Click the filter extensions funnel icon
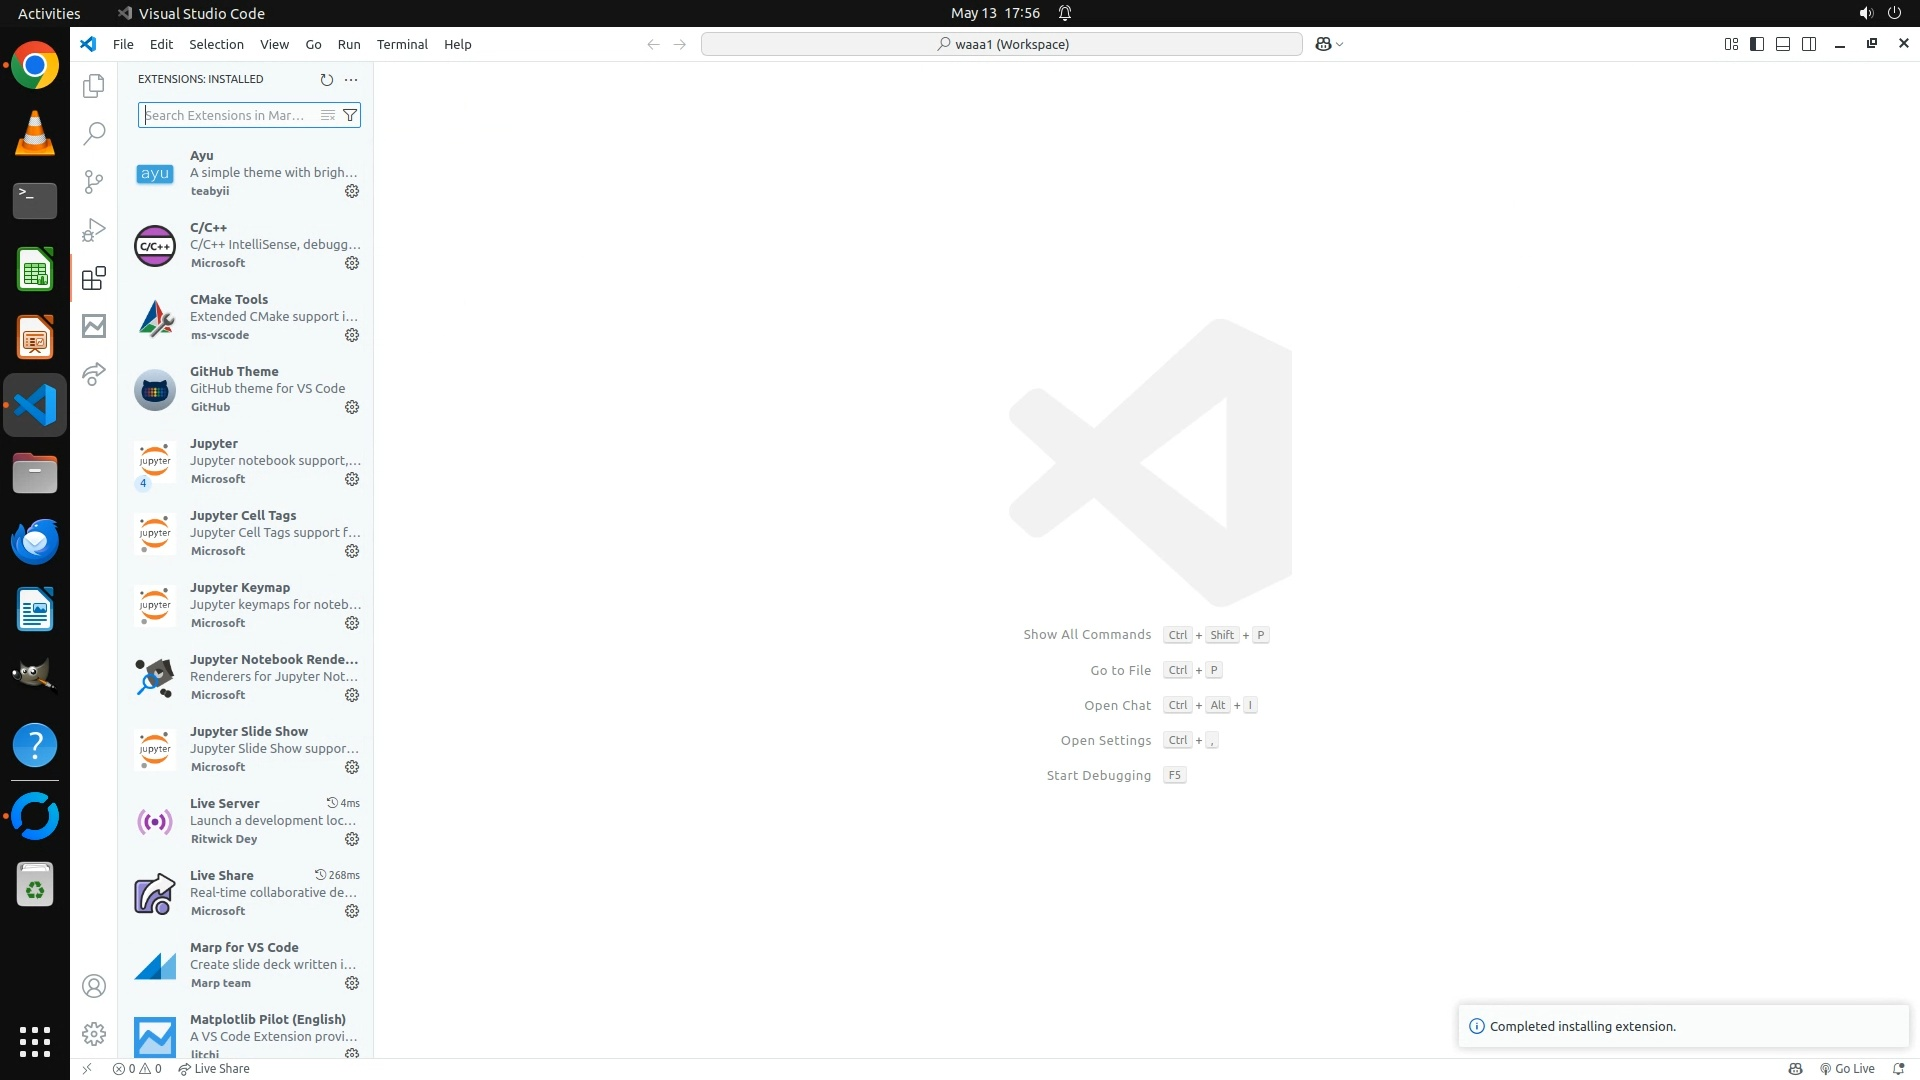1920x1080 pixels. (350, 115)
